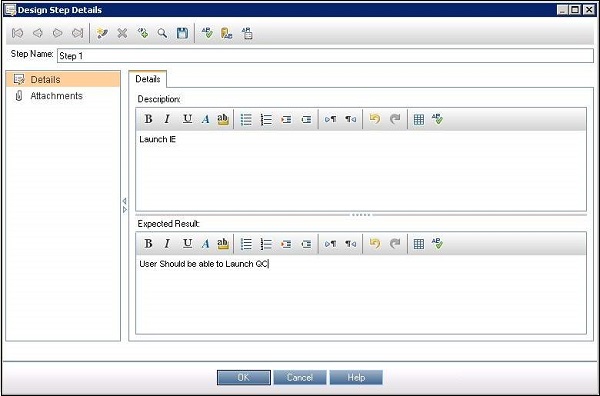Insert numbered list in Expected Result editor
The width and height of the screenshot is (600, 396).
click(266, 244)
